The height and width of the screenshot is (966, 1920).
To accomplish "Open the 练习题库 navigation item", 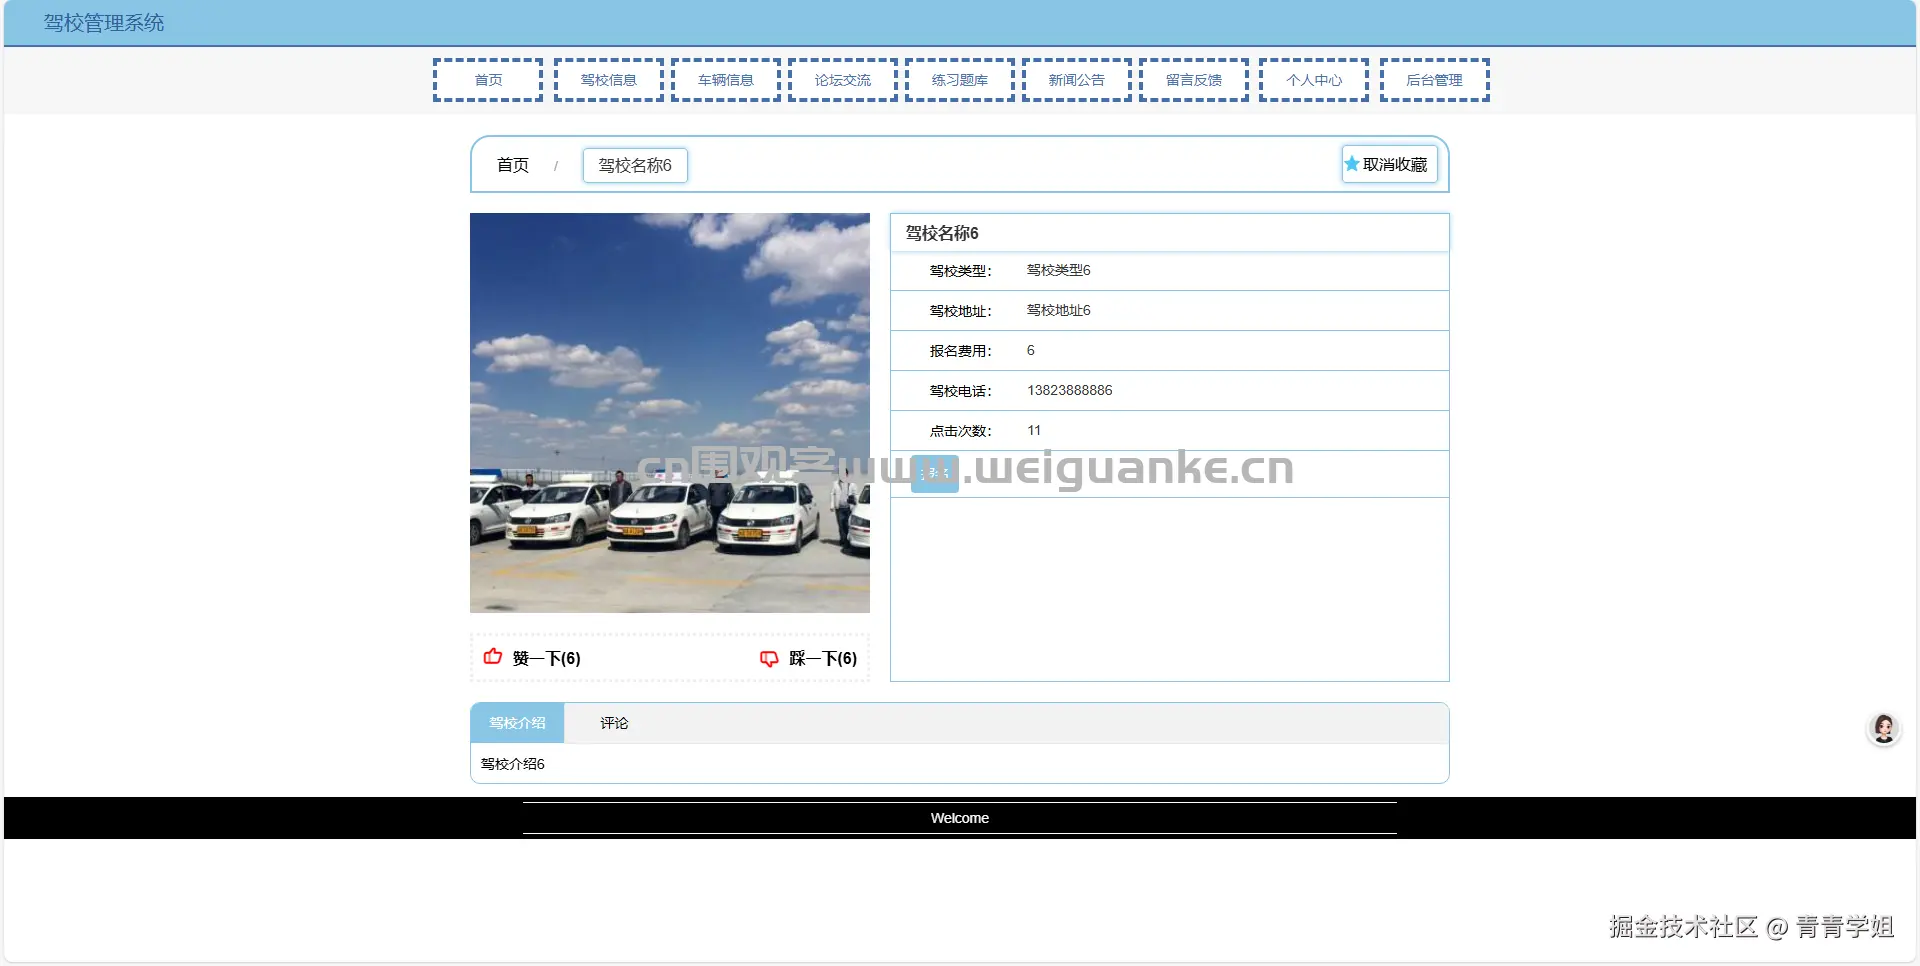I will coord(960,80).
